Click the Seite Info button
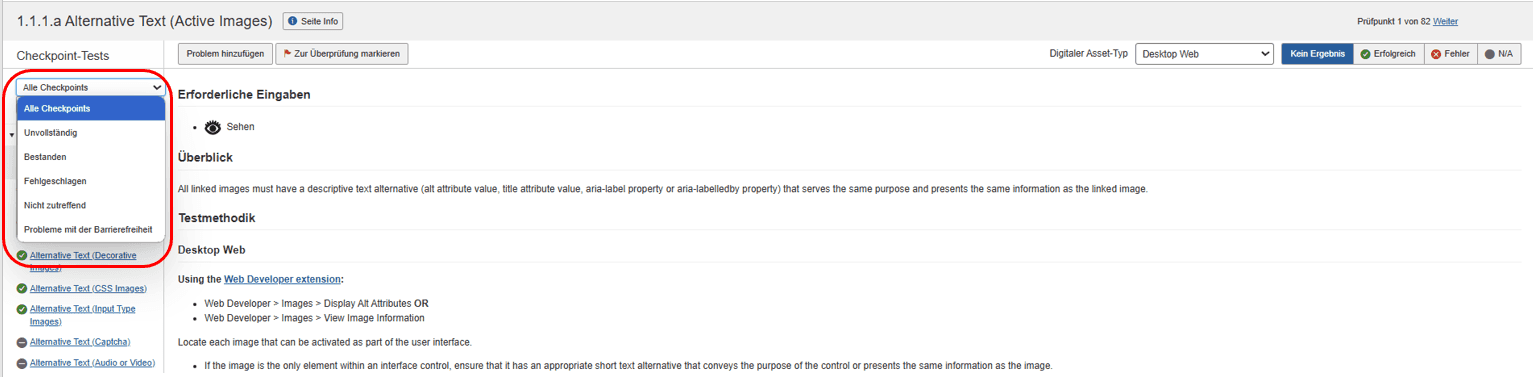The width and height of the screenshot is (1533, 377). click(313, 21)
